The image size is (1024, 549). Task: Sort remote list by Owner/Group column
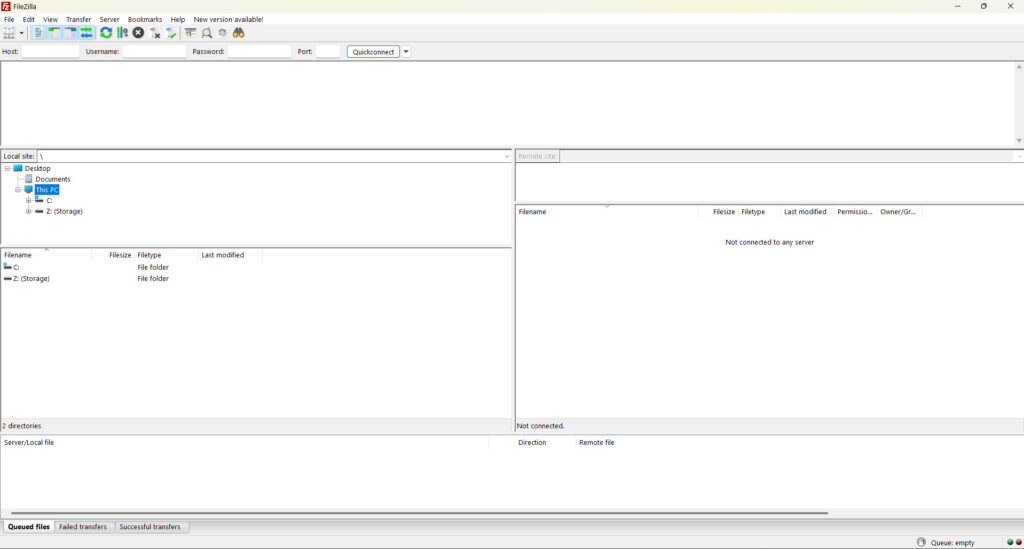(899, 212)
